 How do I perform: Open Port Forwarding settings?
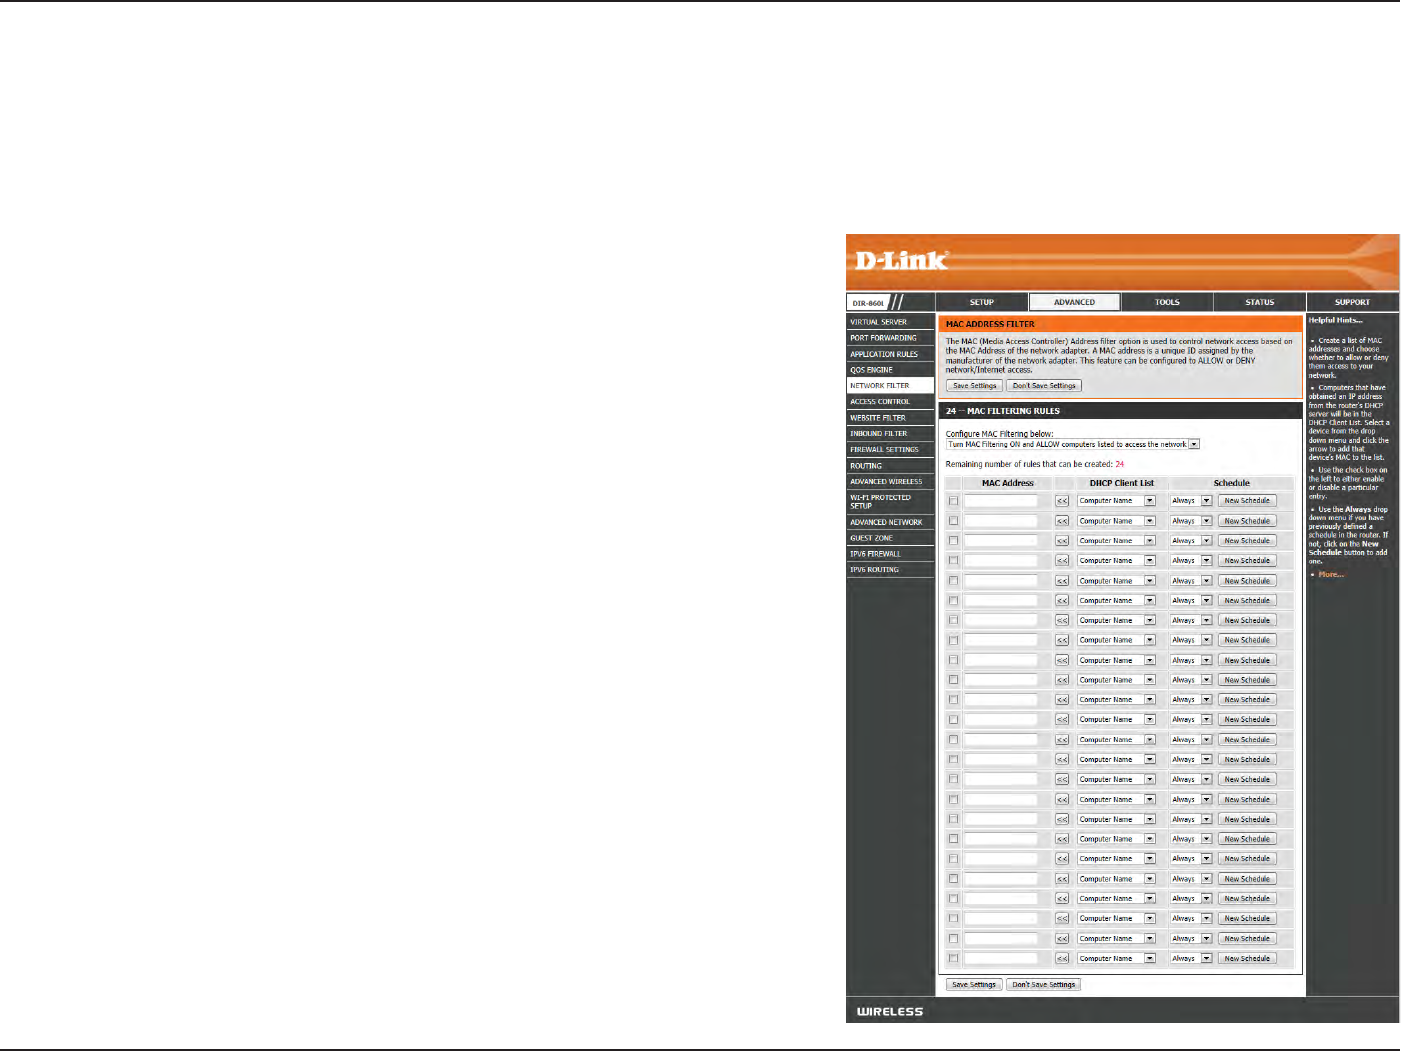[x=890, y=338]
